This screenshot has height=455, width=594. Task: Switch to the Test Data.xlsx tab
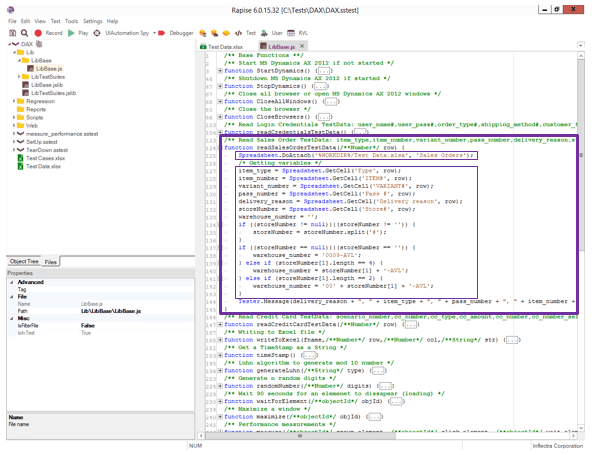click(222, 47)
